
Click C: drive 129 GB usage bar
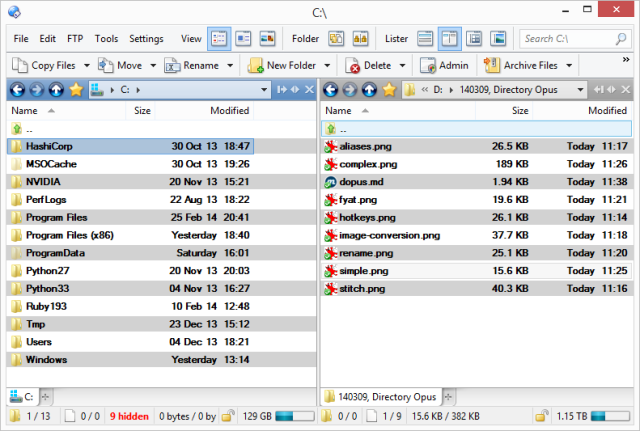pos(295,416)
